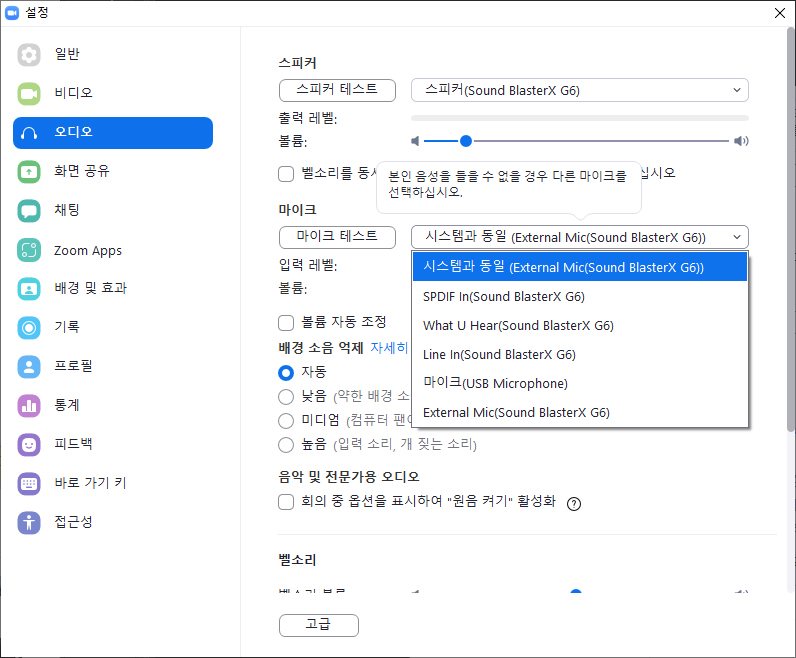This screenshot has width=796, height=658.
Task: Switch to 화면 공유 settings
Action: 113,172
